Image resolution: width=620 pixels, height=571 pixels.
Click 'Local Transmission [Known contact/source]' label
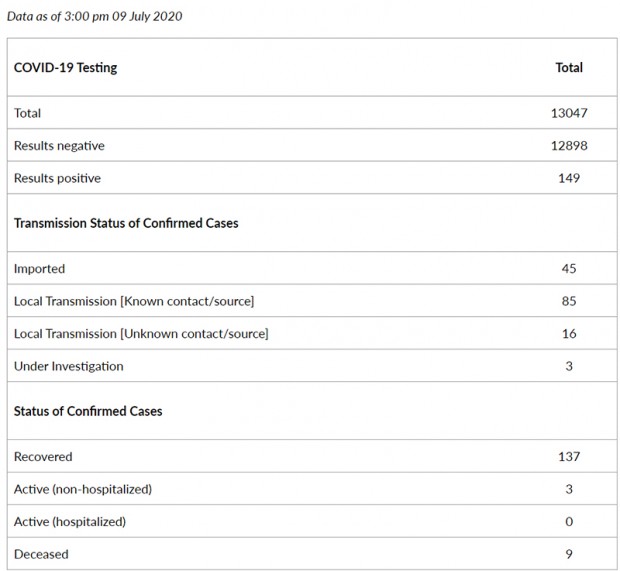[x=134, y=301]
